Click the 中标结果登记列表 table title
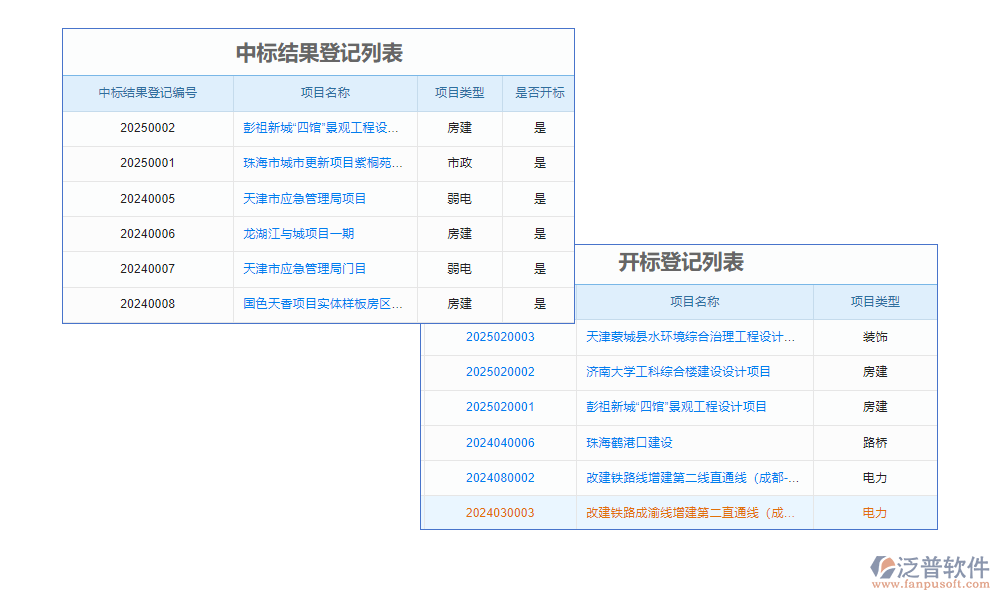The height and width of the screenshot is (600, 1000). click(x=318, y=51)
